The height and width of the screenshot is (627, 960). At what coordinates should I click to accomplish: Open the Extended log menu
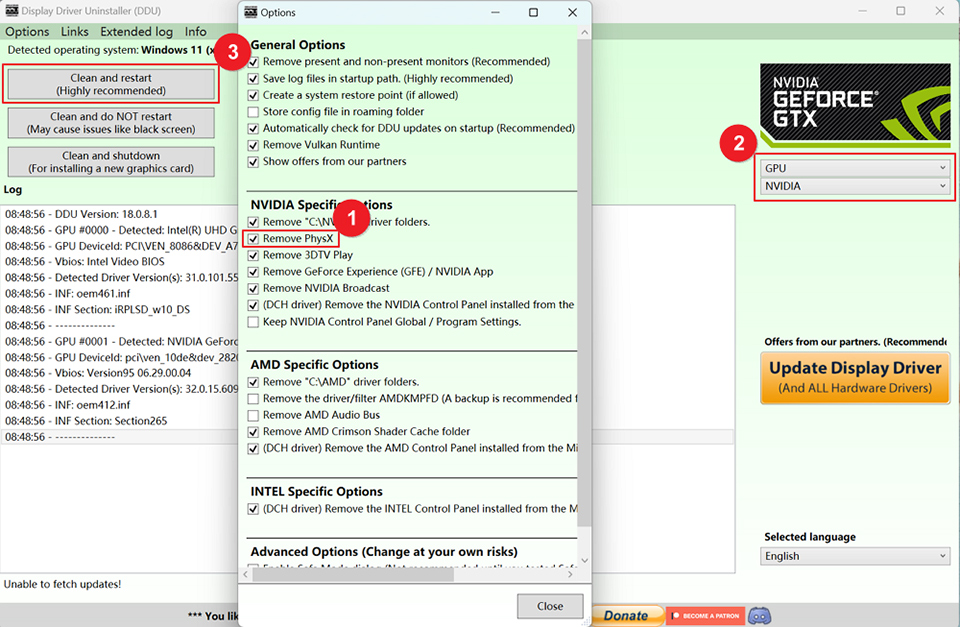click(x=136, y=32)
